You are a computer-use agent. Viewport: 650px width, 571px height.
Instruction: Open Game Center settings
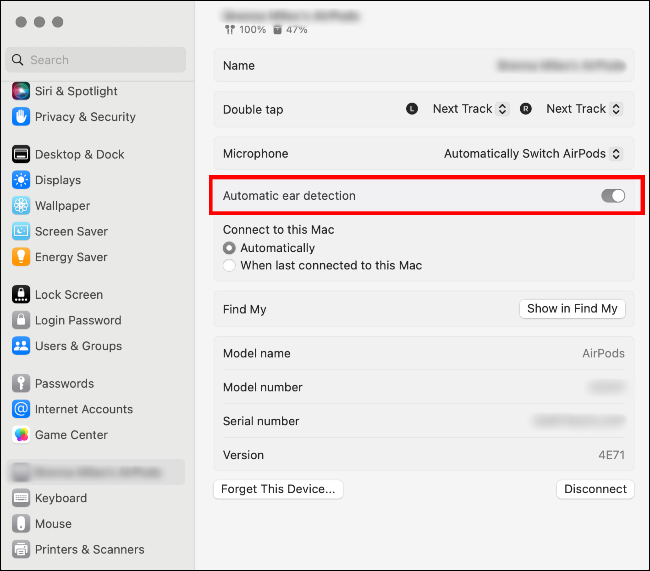pos(71,435)
